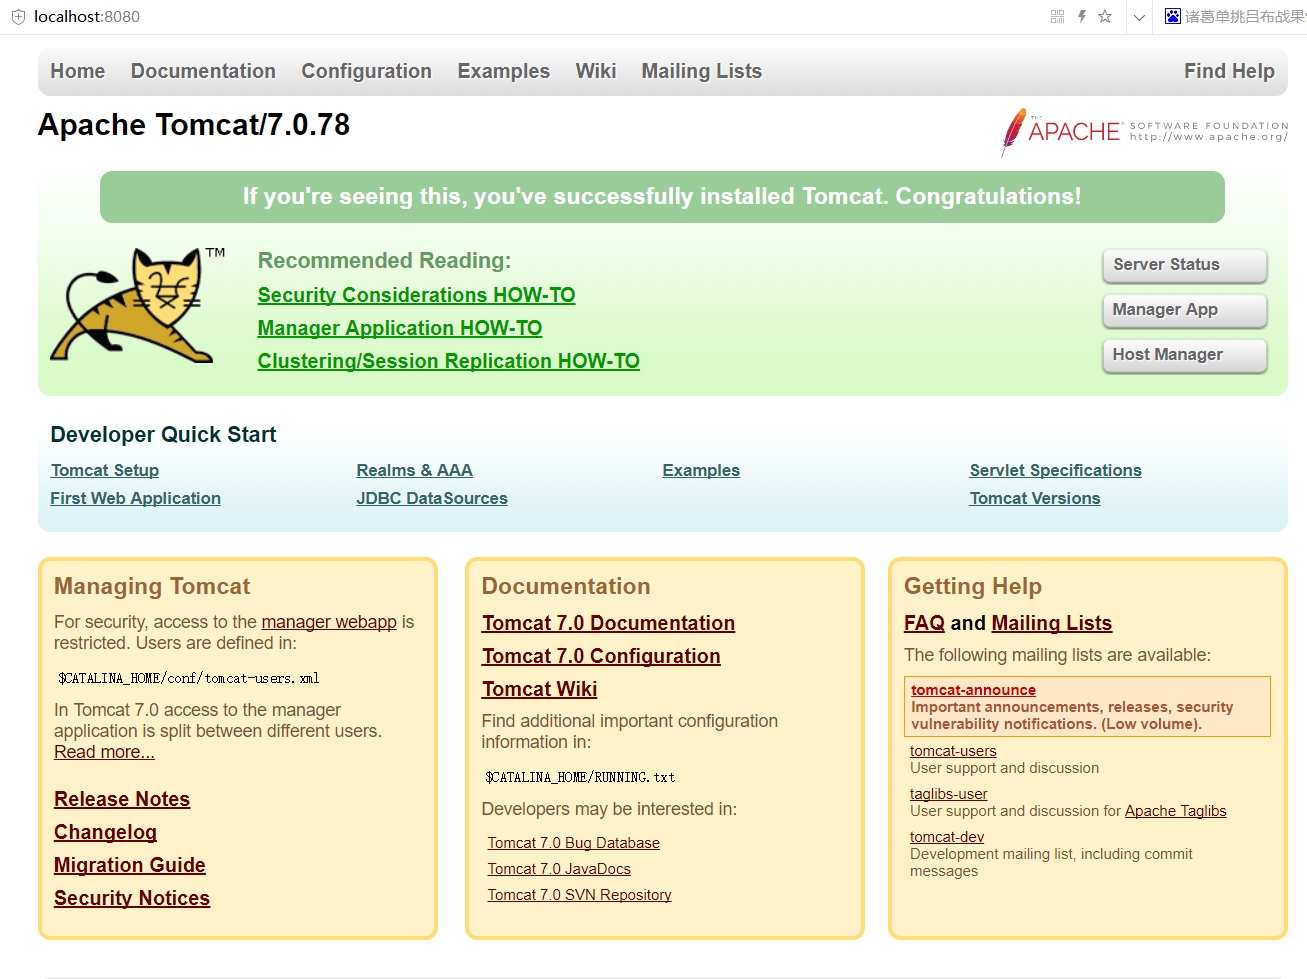This screenshot has height=979, width=1307.
Task: Open the JDBC DataSources link
Action: 432,498
